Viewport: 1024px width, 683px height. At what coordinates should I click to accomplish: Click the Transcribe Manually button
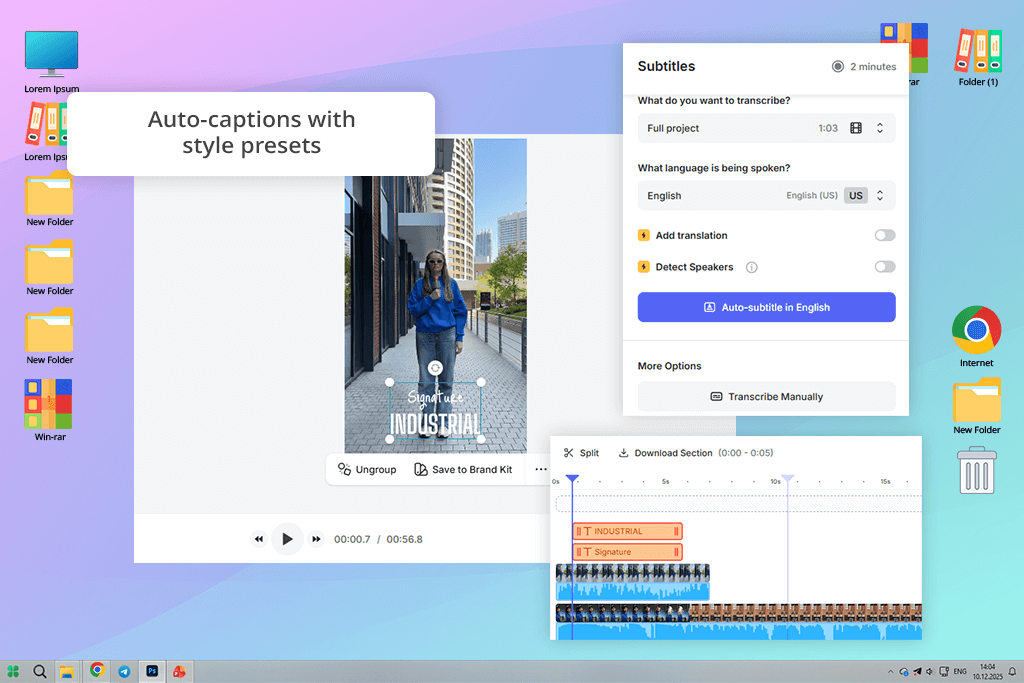tap(766, 396)
